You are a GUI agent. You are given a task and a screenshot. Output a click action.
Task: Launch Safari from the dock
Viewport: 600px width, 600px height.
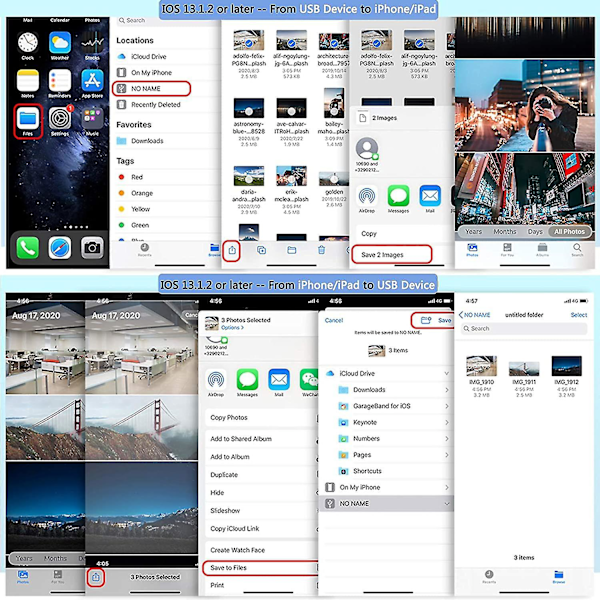point(60,248)
